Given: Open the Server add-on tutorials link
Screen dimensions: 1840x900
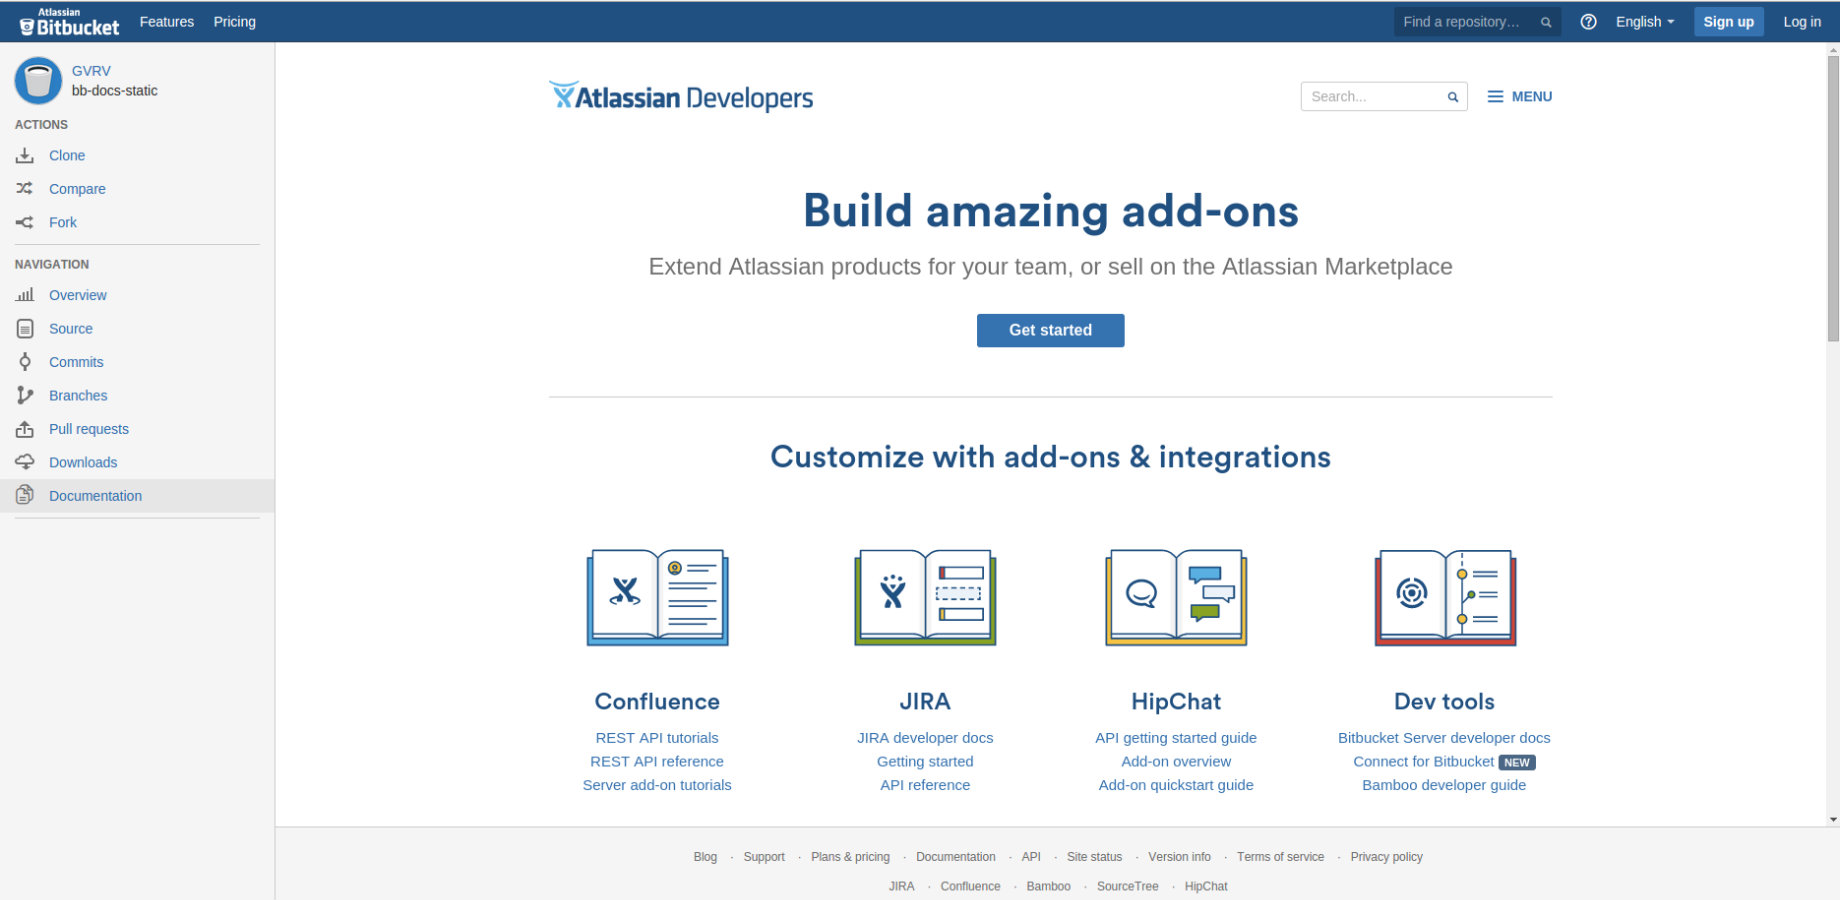Looking at the screenshot, I should 657,785.
